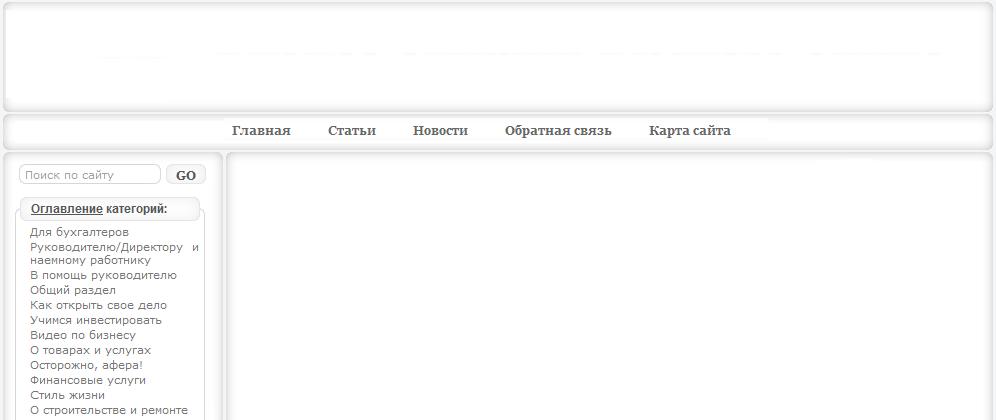
Task: Open the Осторожно, афера! category
Action: [x=86, y=365]
